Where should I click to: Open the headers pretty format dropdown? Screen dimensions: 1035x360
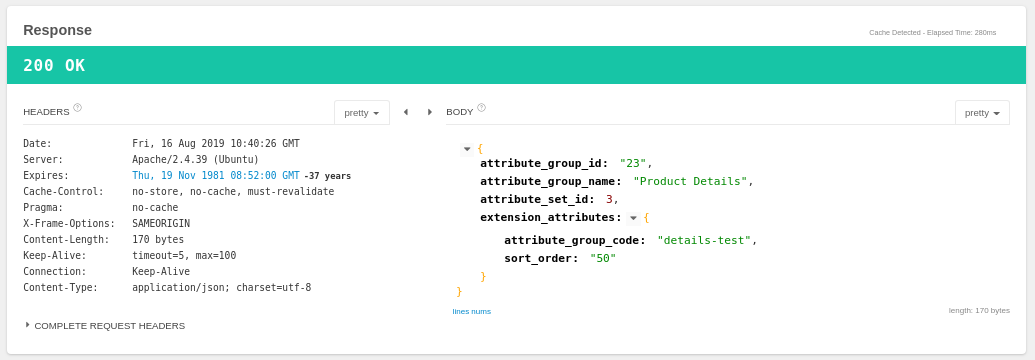tap(362, 113)
